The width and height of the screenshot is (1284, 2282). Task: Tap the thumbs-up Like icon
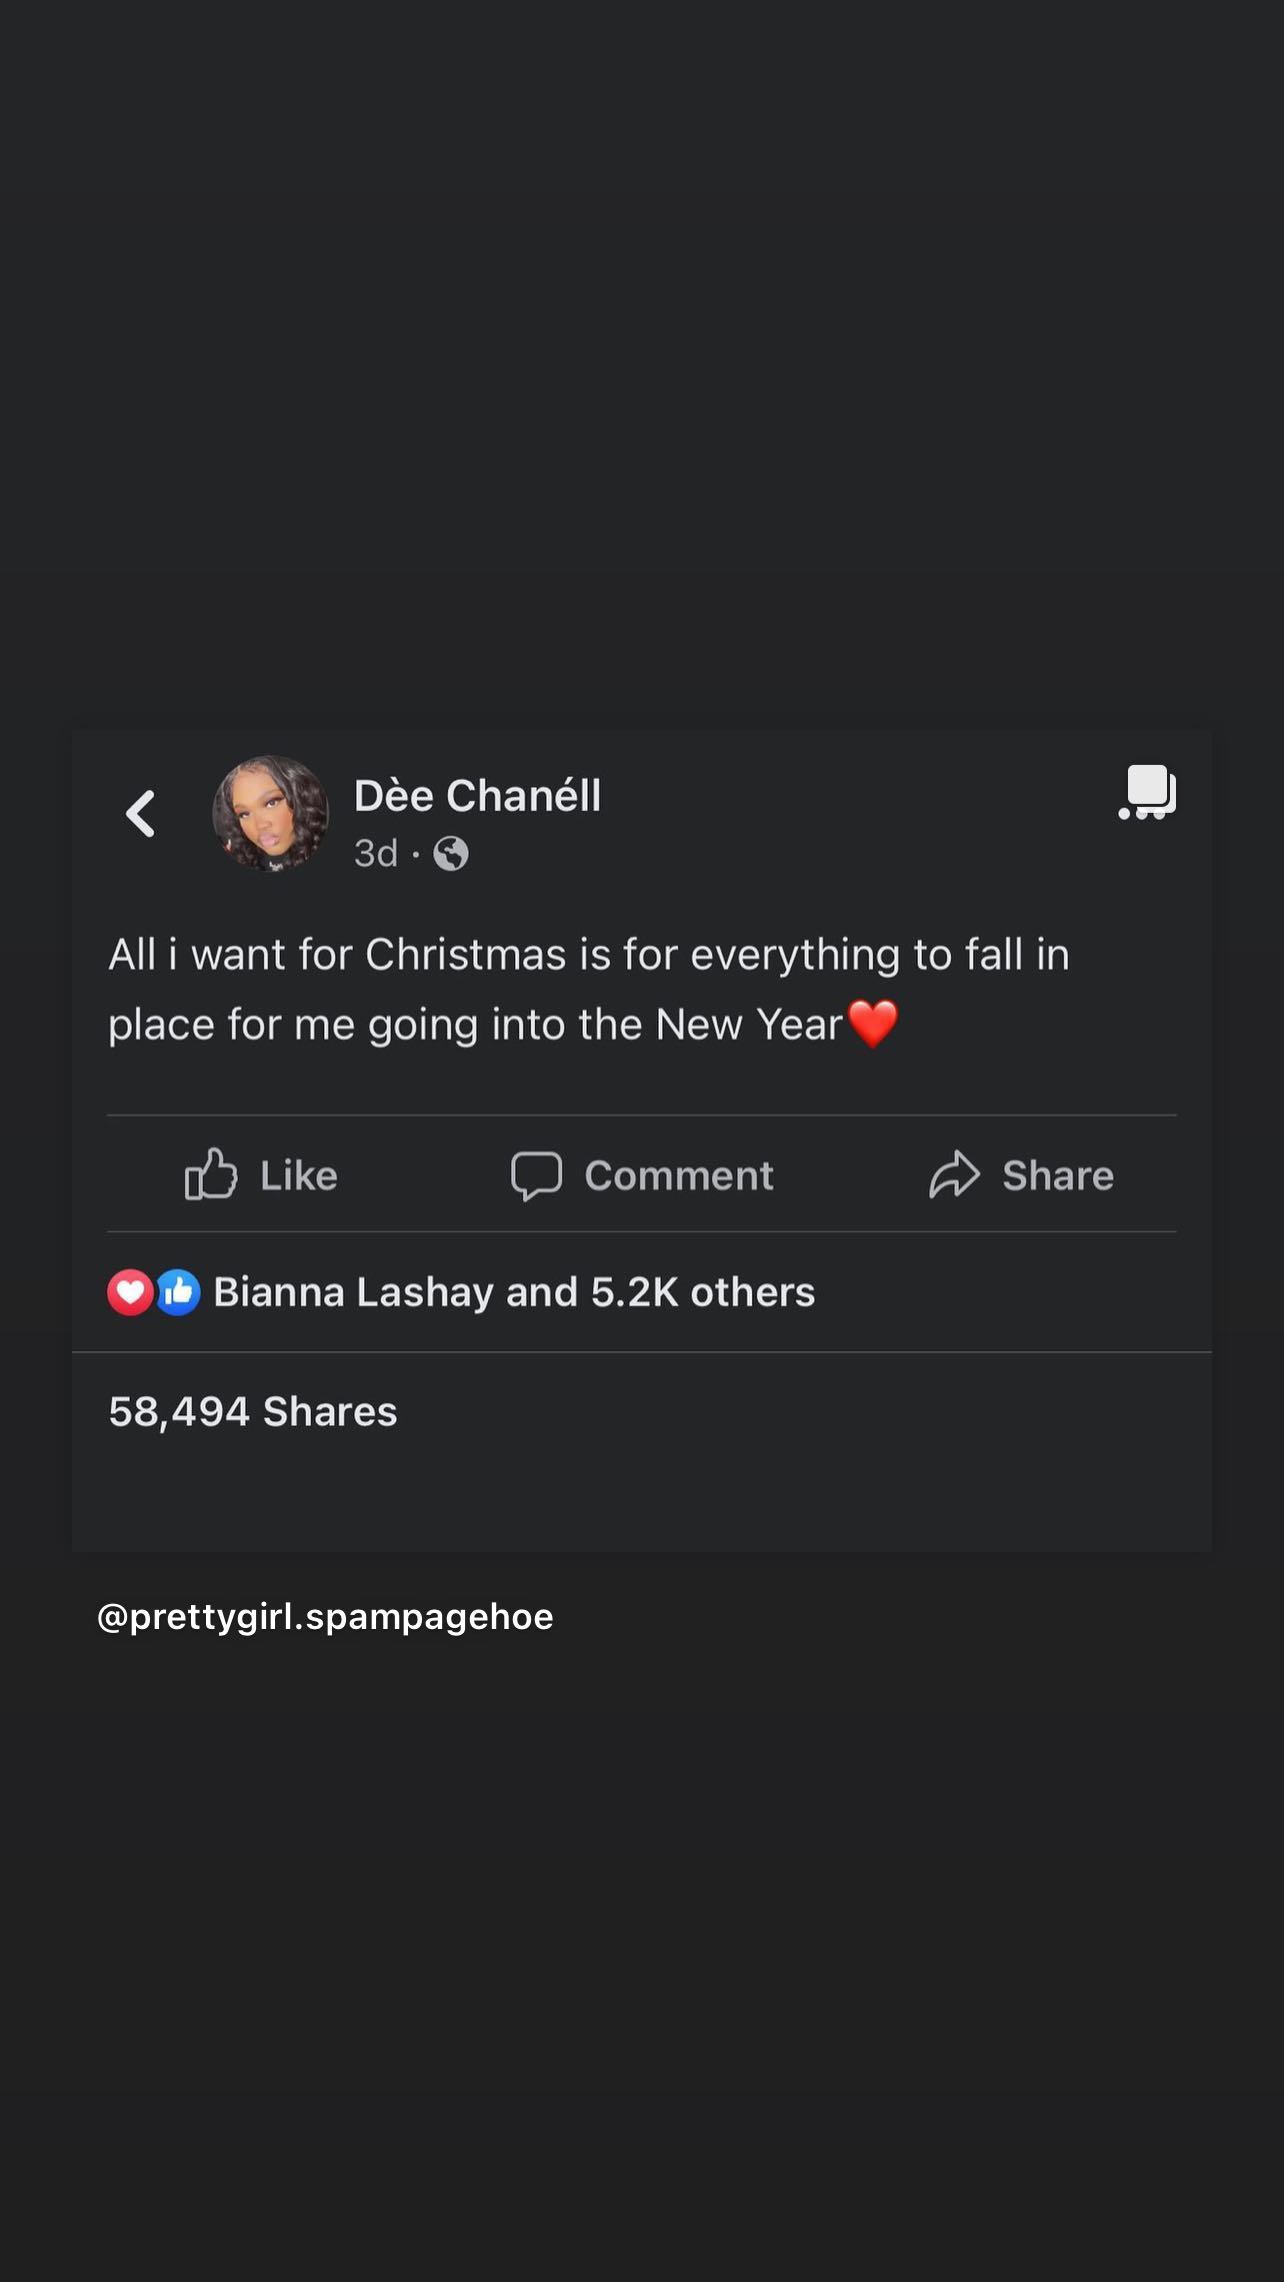coord(211,1174)
